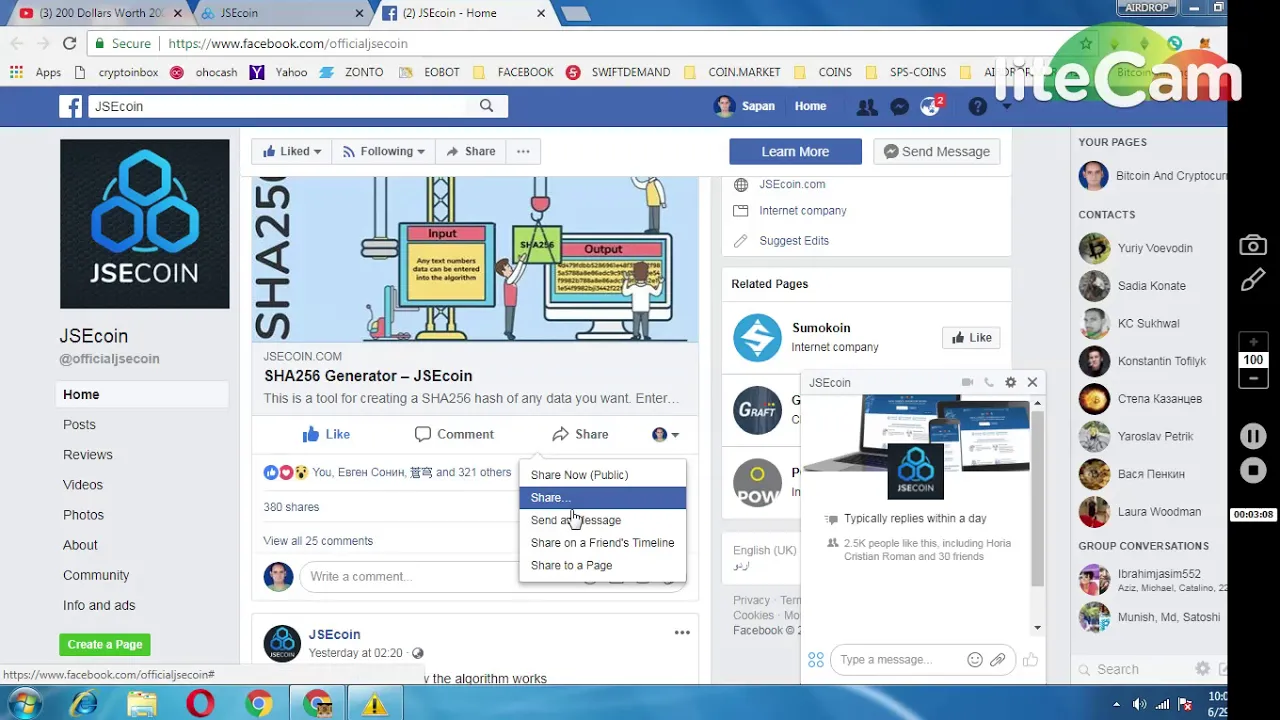Open chat sidebar settings gear
This screenshot has width=1280, height=720.
click(1203, 669)
